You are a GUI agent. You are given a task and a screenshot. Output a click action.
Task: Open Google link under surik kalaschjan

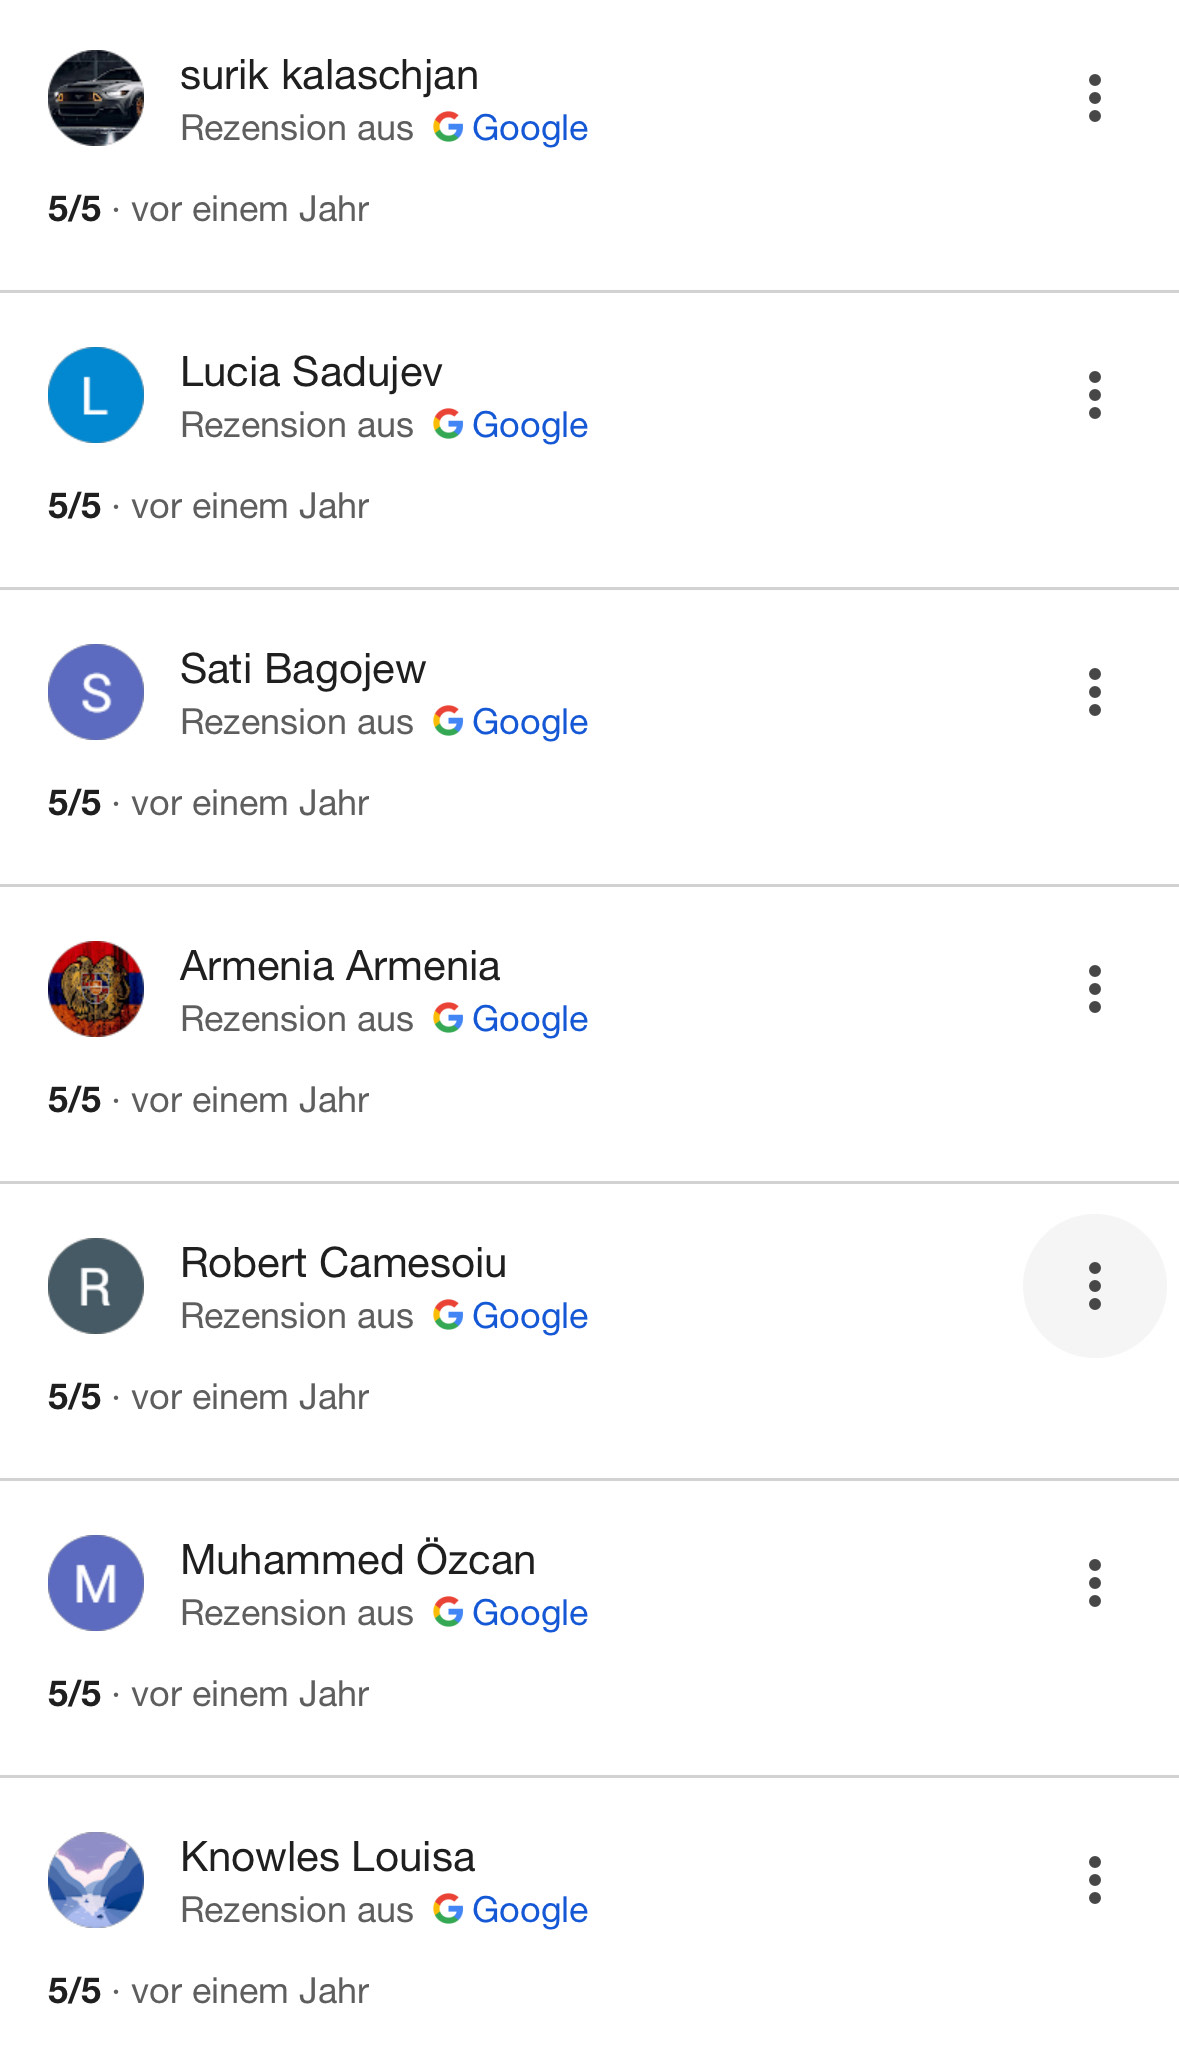pyautogui.click(x=511, y=128)
